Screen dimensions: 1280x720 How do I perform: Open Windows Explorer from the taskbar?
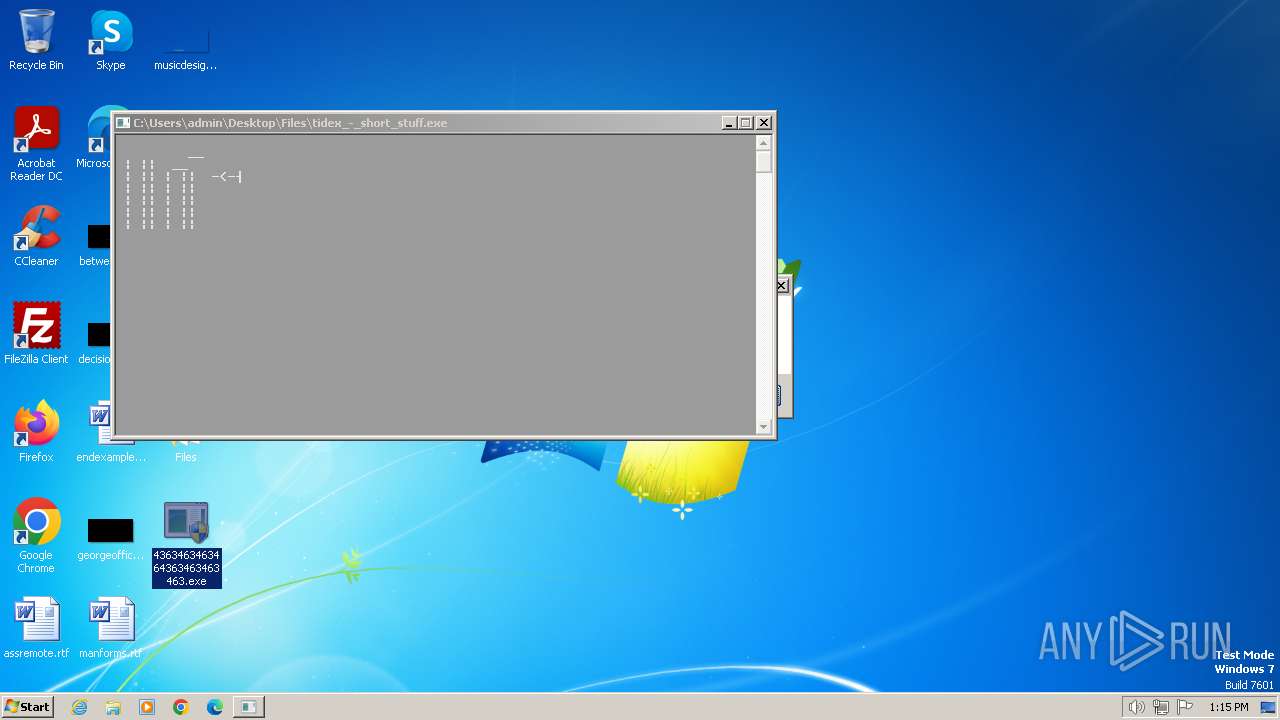click(x=113, y=707)
